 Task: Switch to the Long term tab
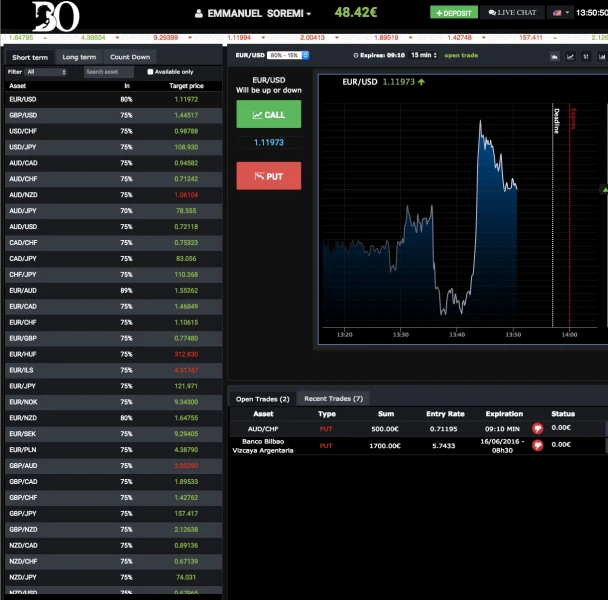coord(78,57)
